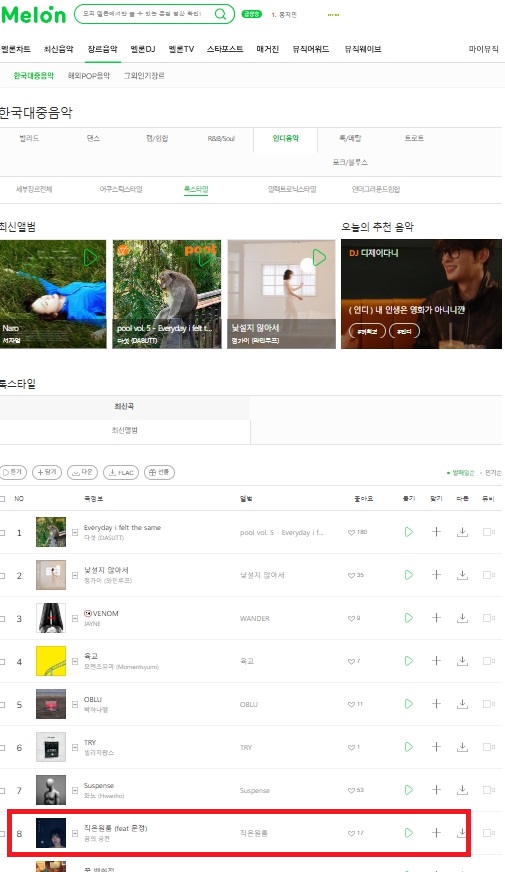The width and height of the screenshot is (505, 872).
Task: Click the like heart on Suspense
Action: (x=351, y=790)
